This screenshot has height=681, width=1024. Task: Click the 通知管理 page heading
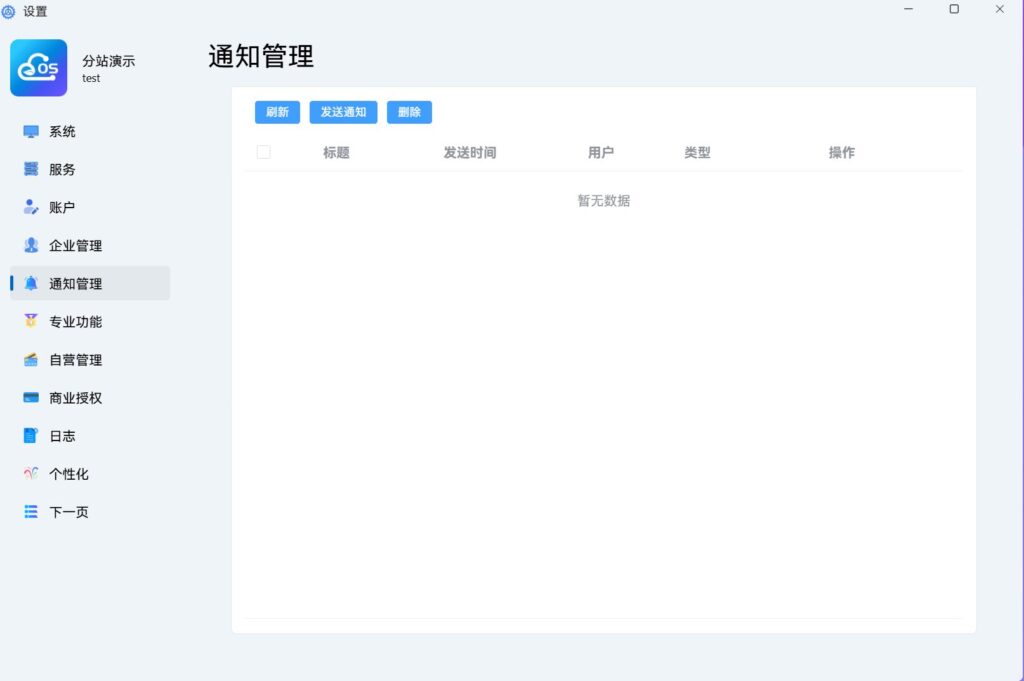259,57
